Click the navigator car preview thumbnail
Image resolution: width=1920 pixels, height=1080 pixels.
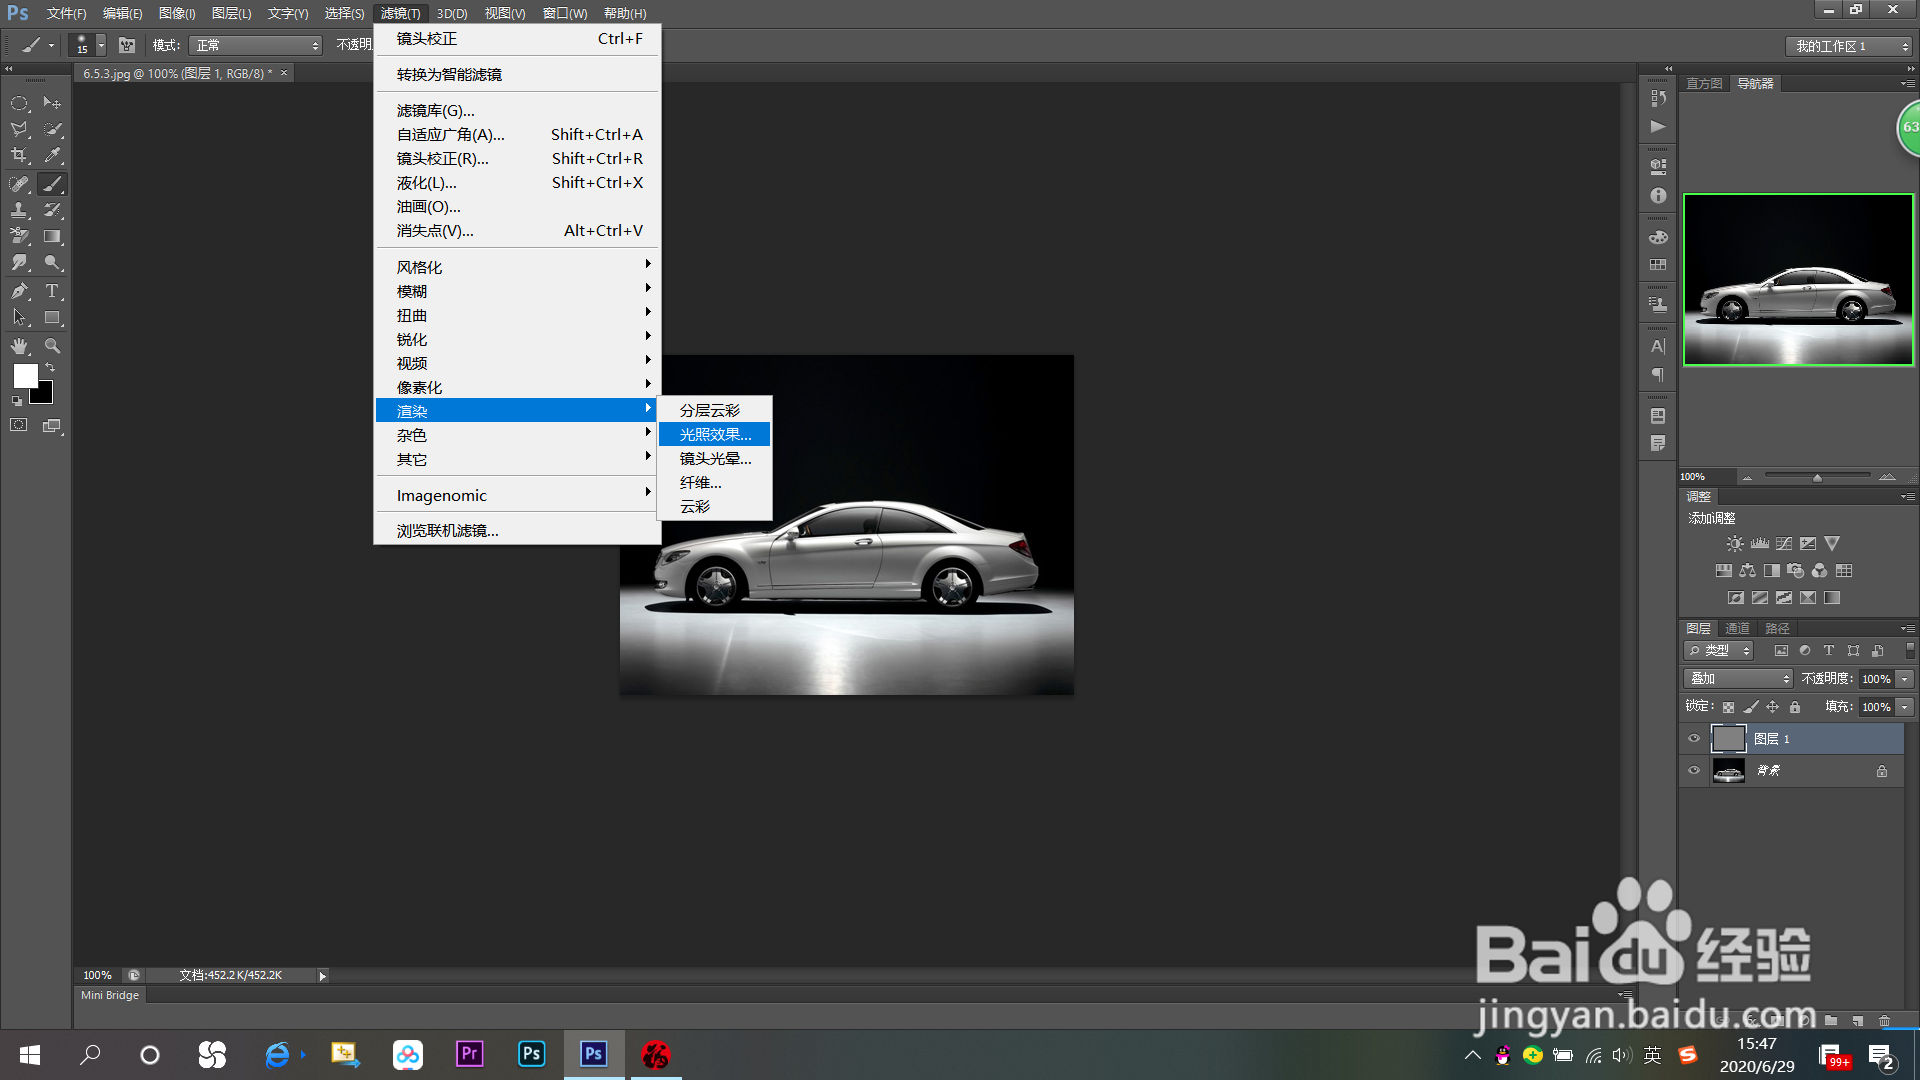[x=1797, y=280]
